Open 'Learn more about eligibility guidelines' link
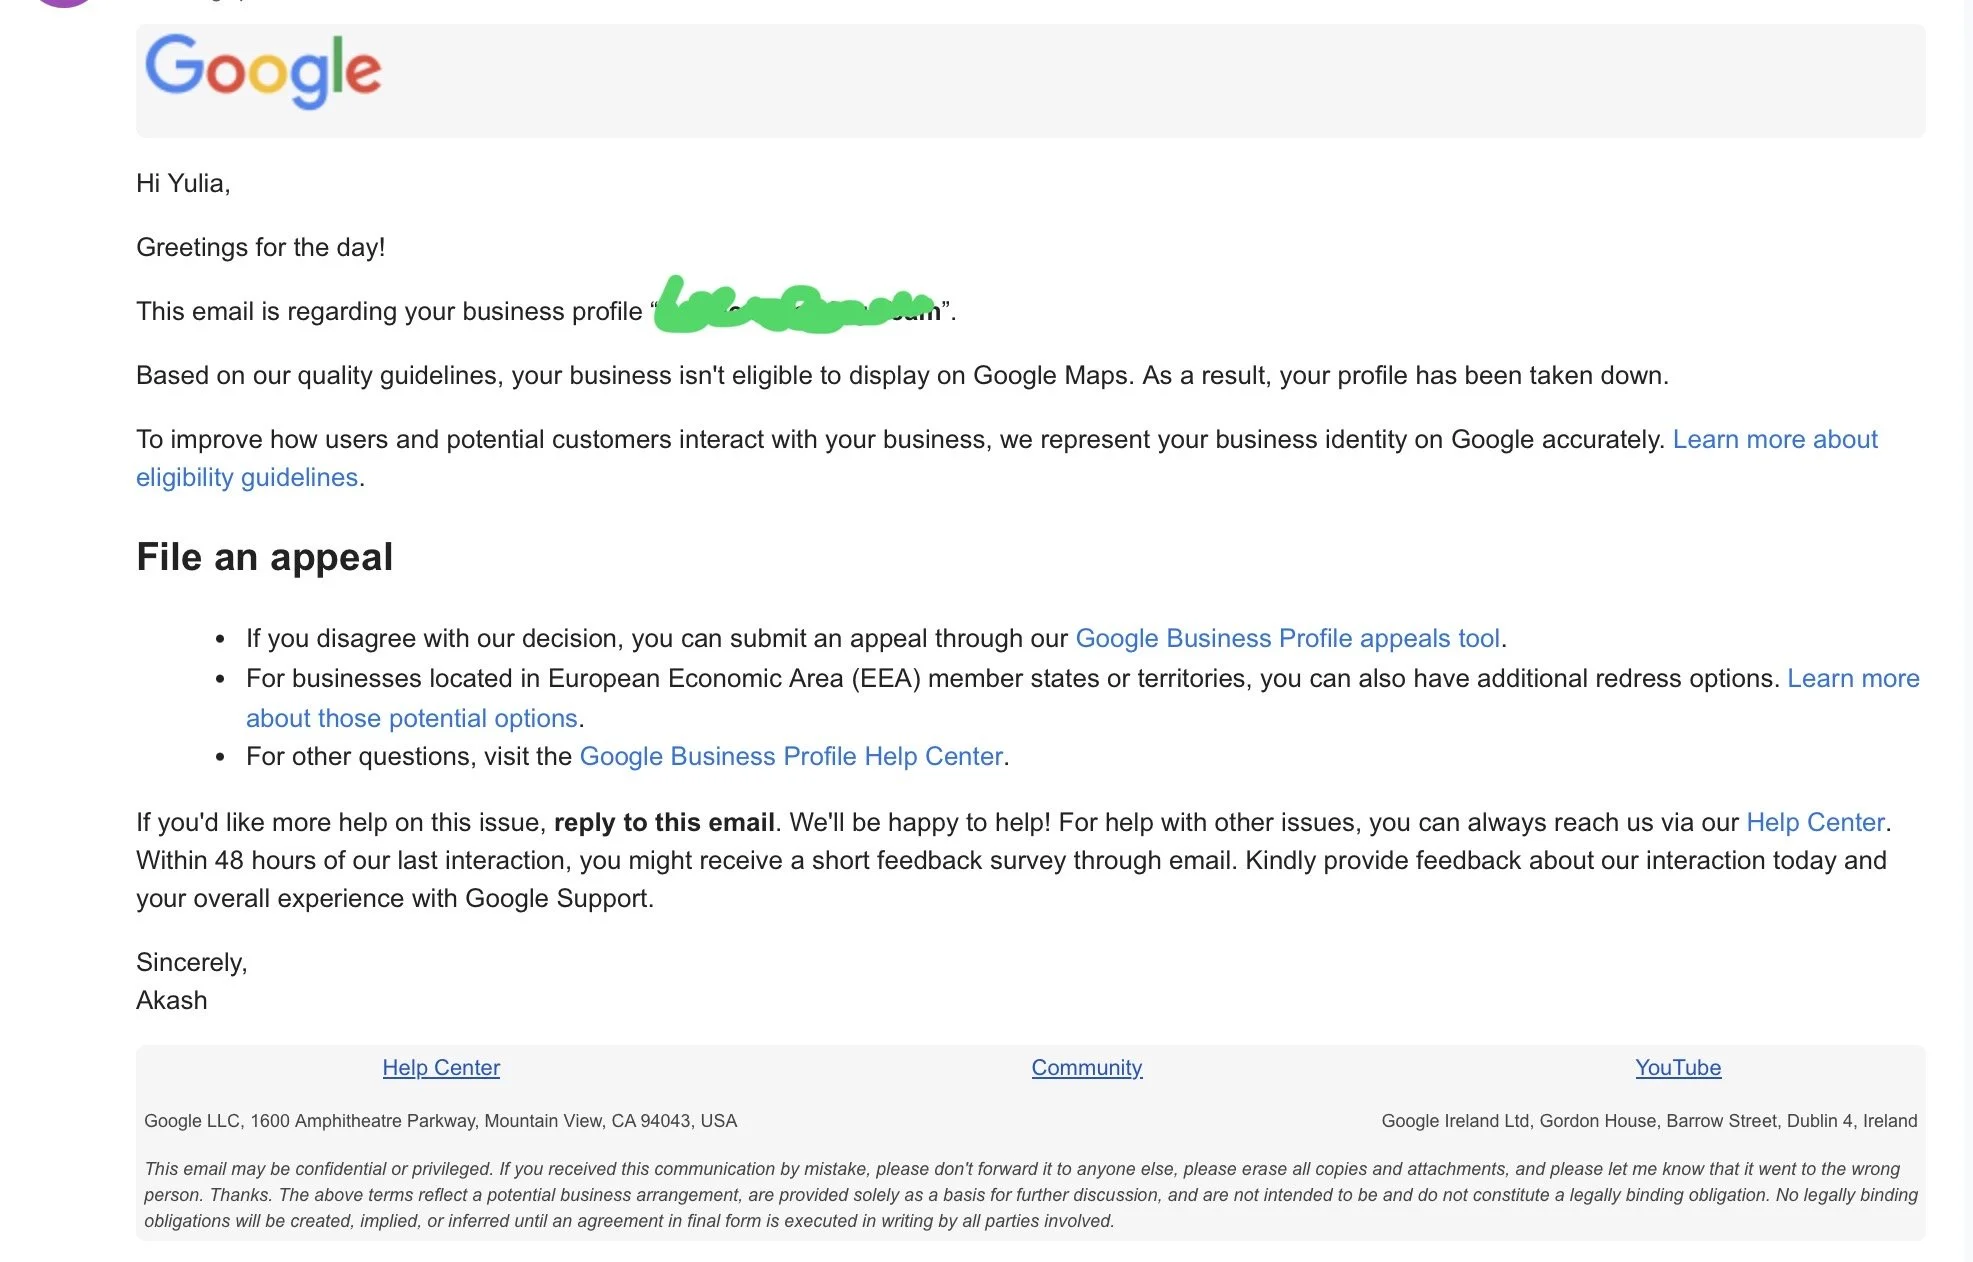 [1774, 440]
